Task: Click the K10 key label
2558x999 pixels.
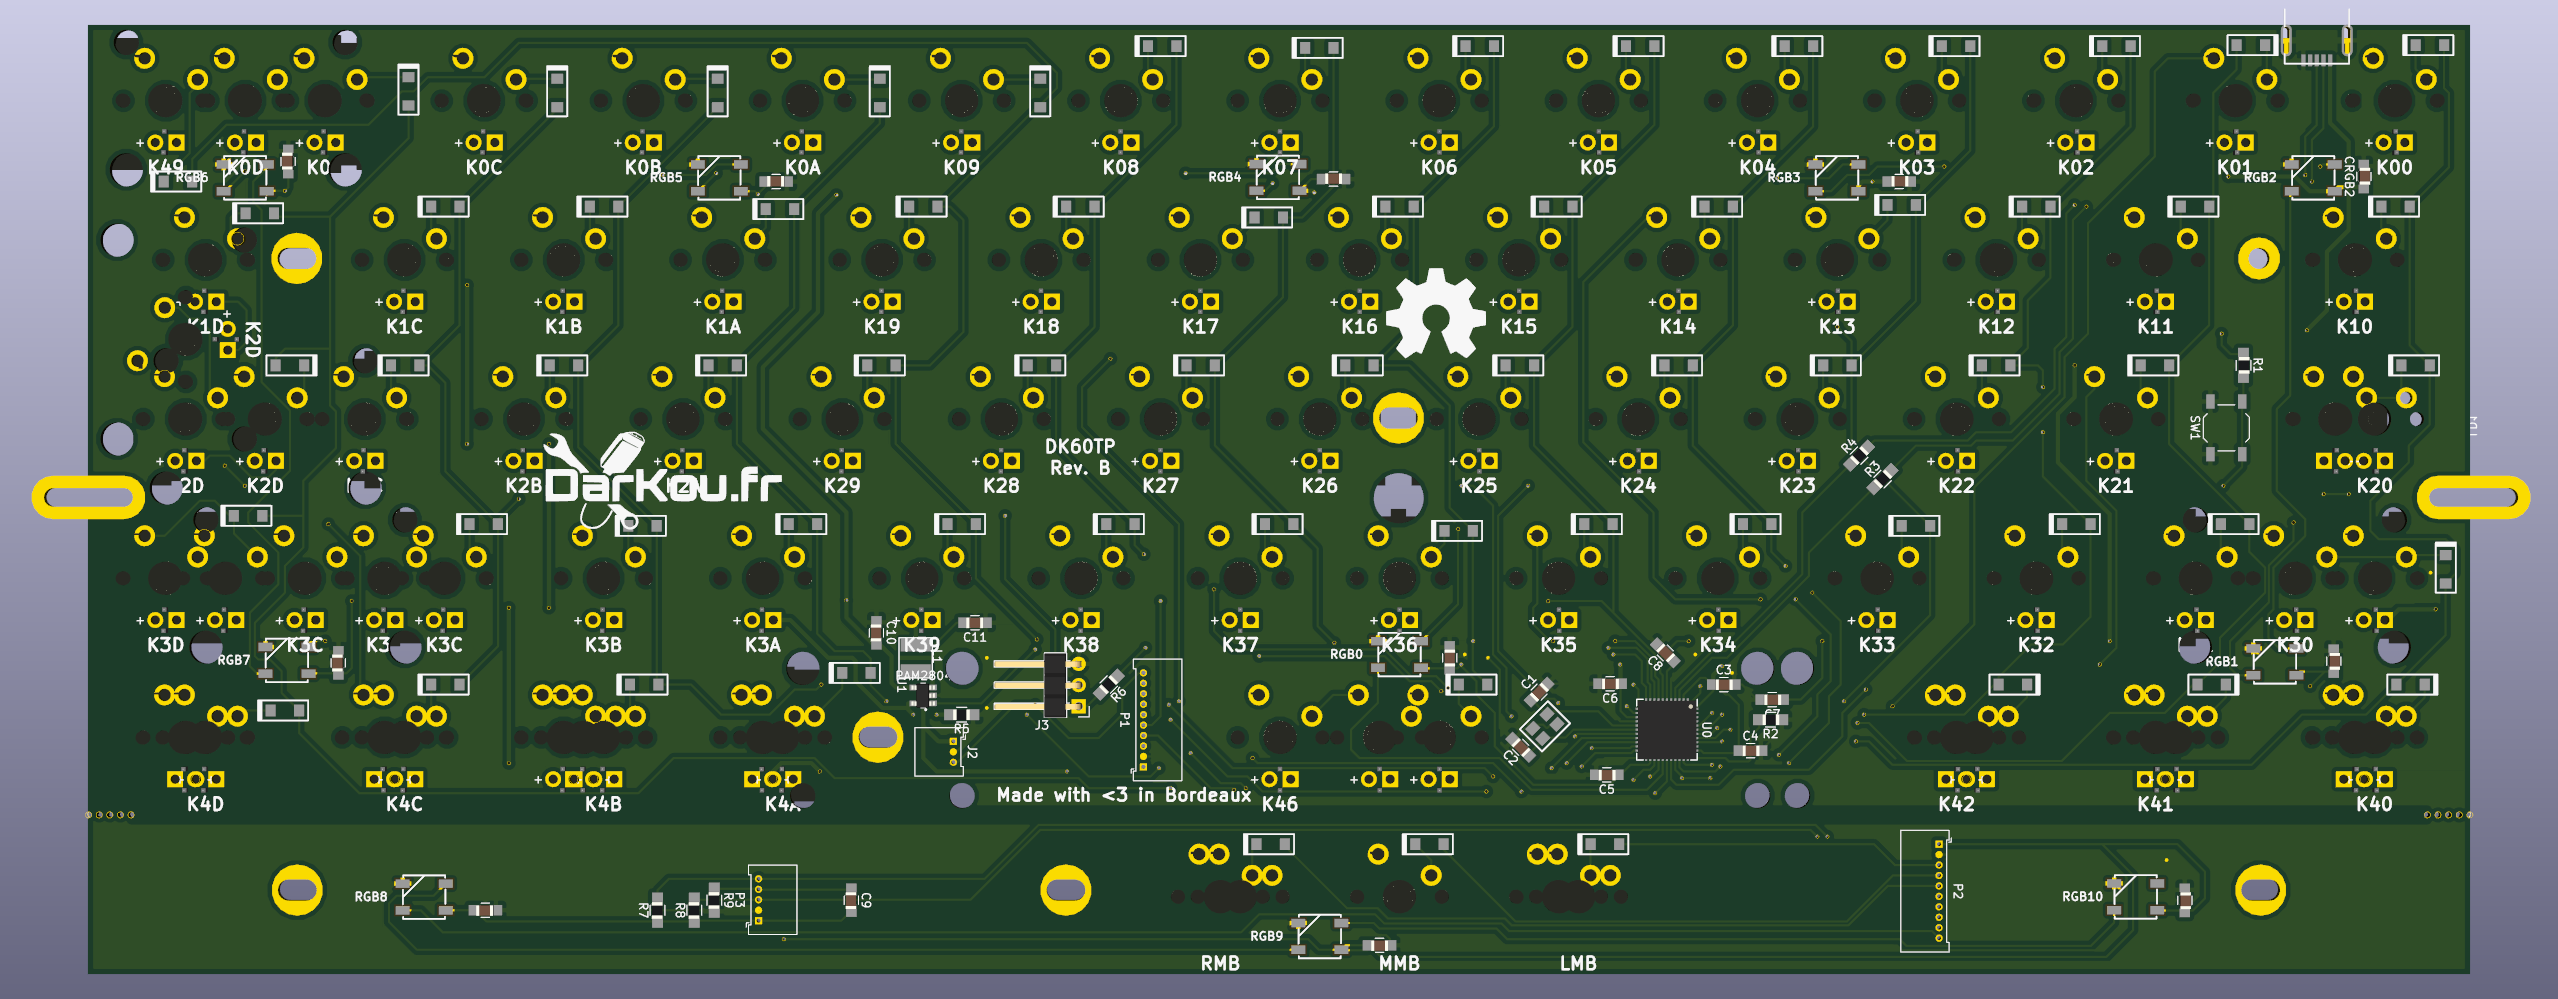Action: (x=2354, y=326)
